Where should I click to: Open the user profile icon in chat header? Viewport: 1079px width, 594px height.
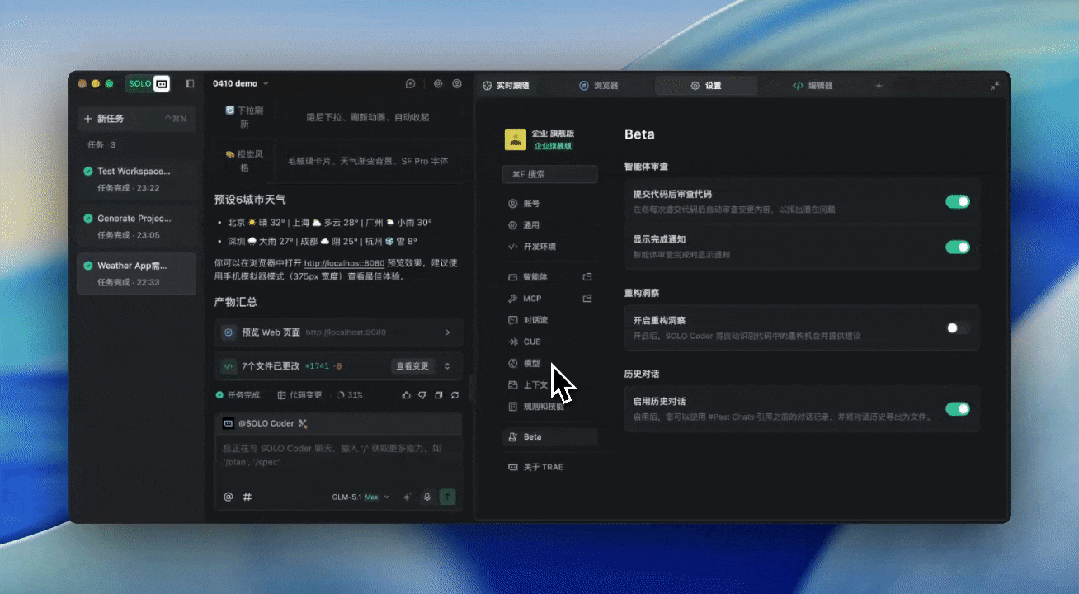point(457,84)
